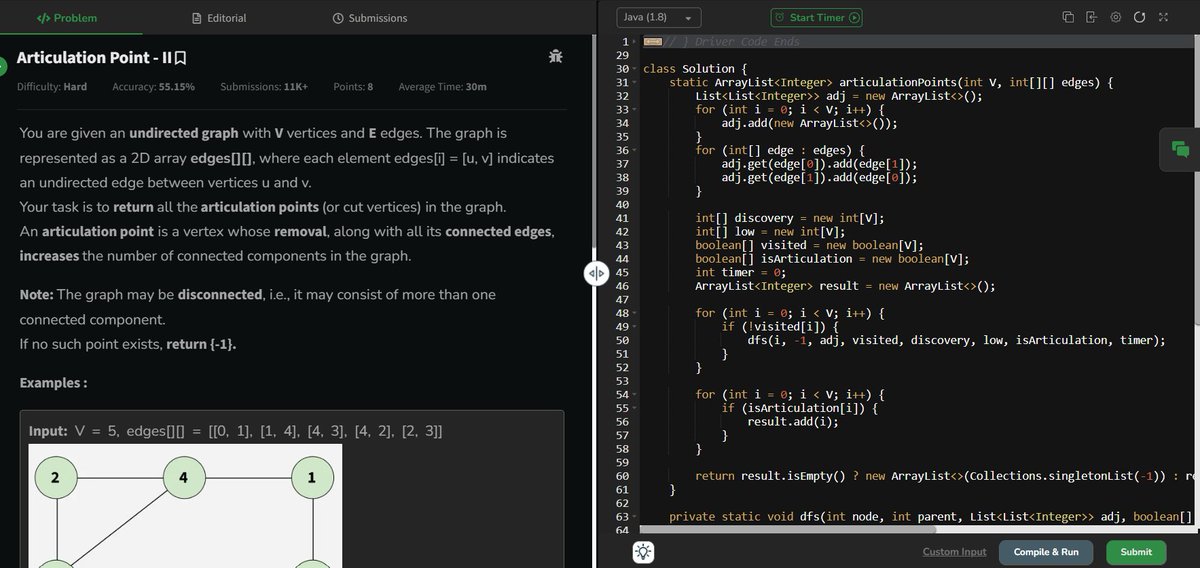This screenshot has width=1200, height=568.
Task: Collapse the isArticulation if fold at line 55
Action: coord(636,408)
